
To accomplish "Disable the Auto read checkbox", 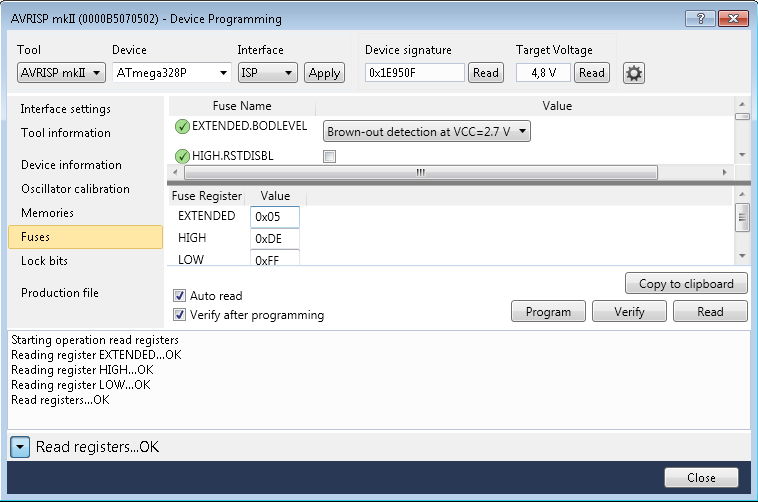I will click(x=179, y=295).
